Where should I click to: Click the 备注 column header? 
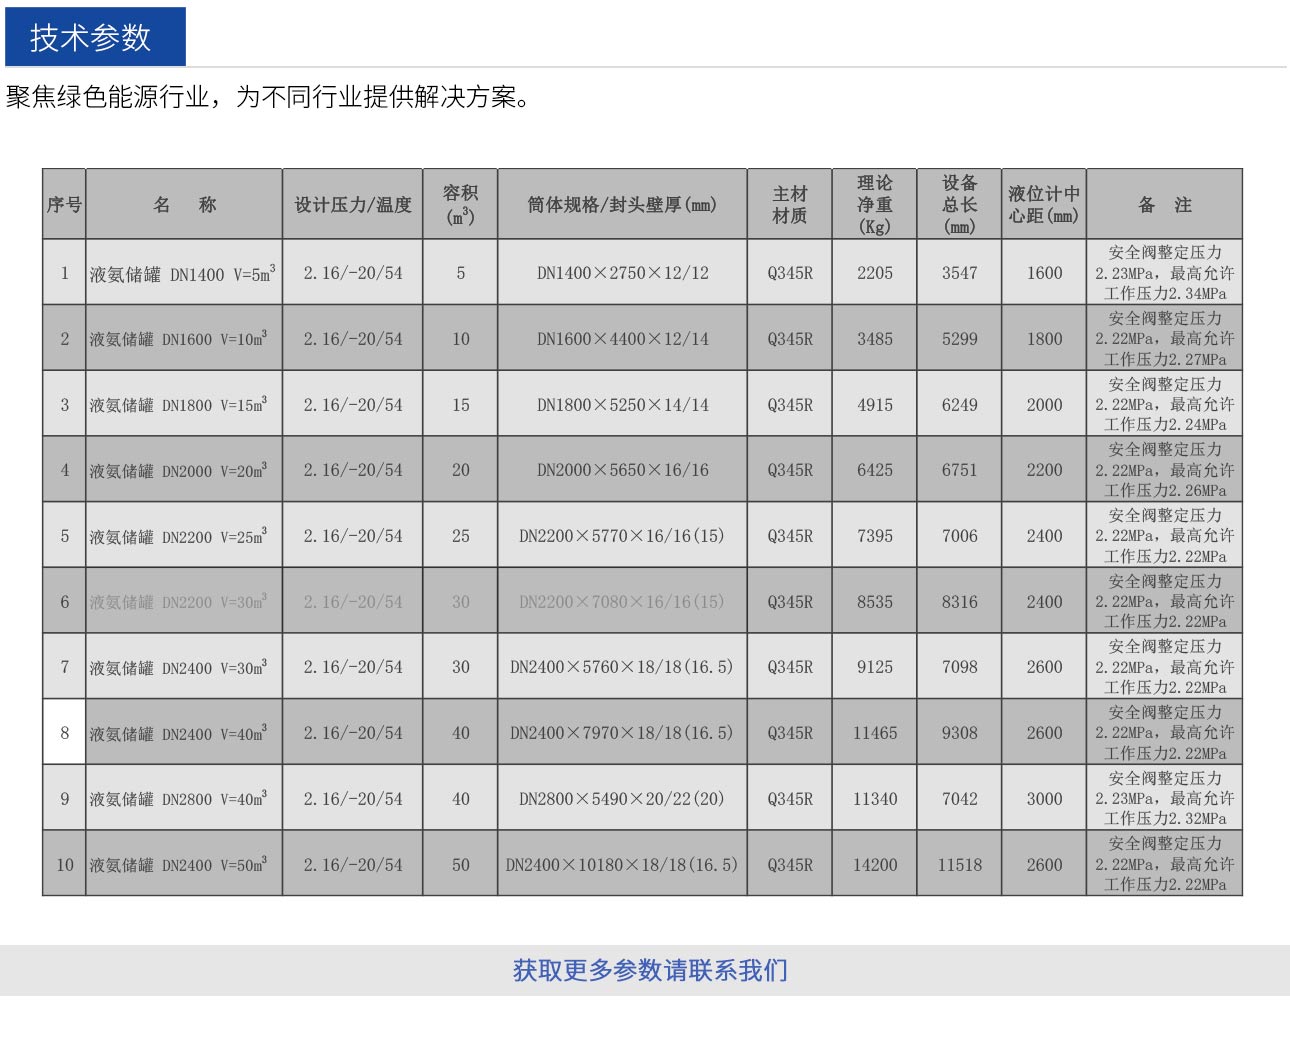point(1165,205)
